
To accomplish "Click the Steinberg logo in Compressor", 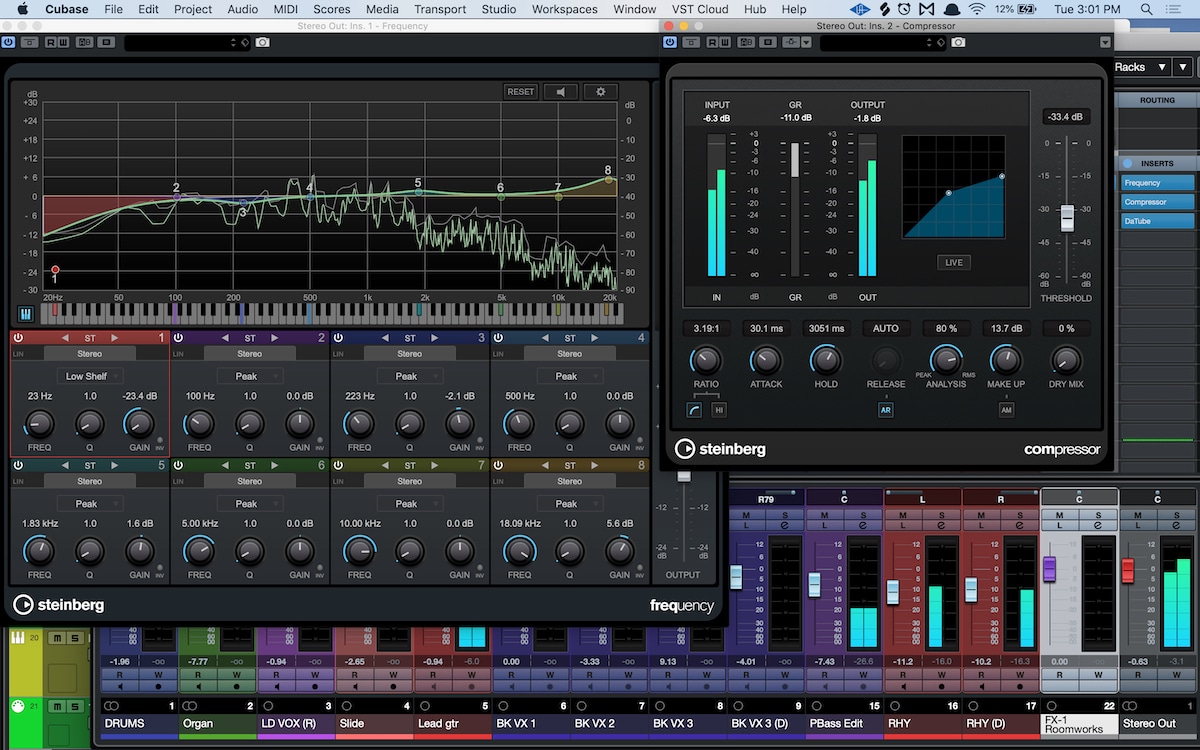I will pos(720,449).
